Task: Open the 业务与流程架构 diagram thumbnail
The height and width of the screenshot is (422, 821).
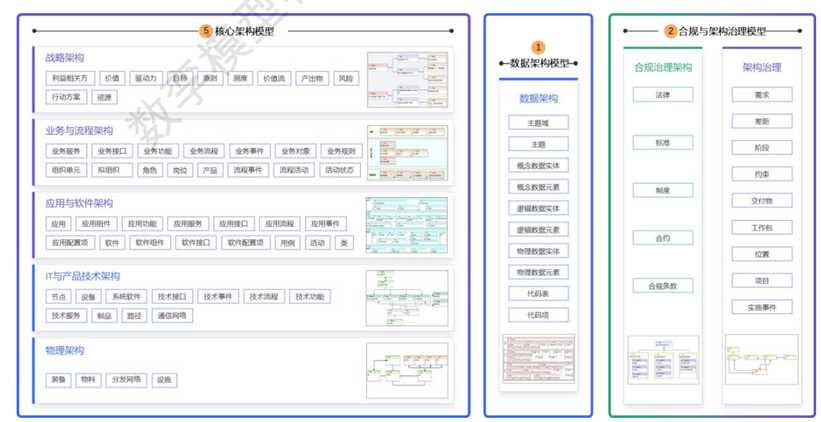Action: (407, 153)
